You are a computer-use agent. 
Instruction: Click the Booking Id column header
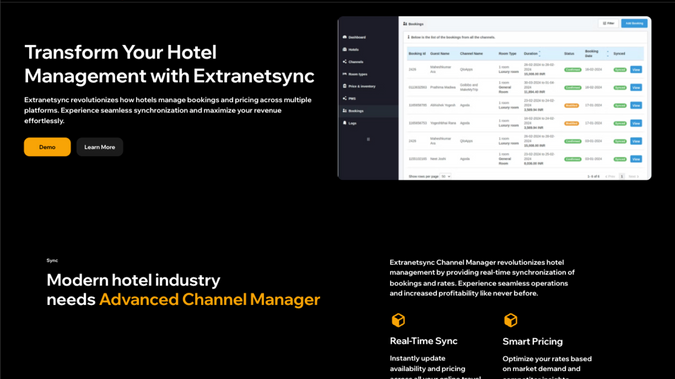coord(417,53)
